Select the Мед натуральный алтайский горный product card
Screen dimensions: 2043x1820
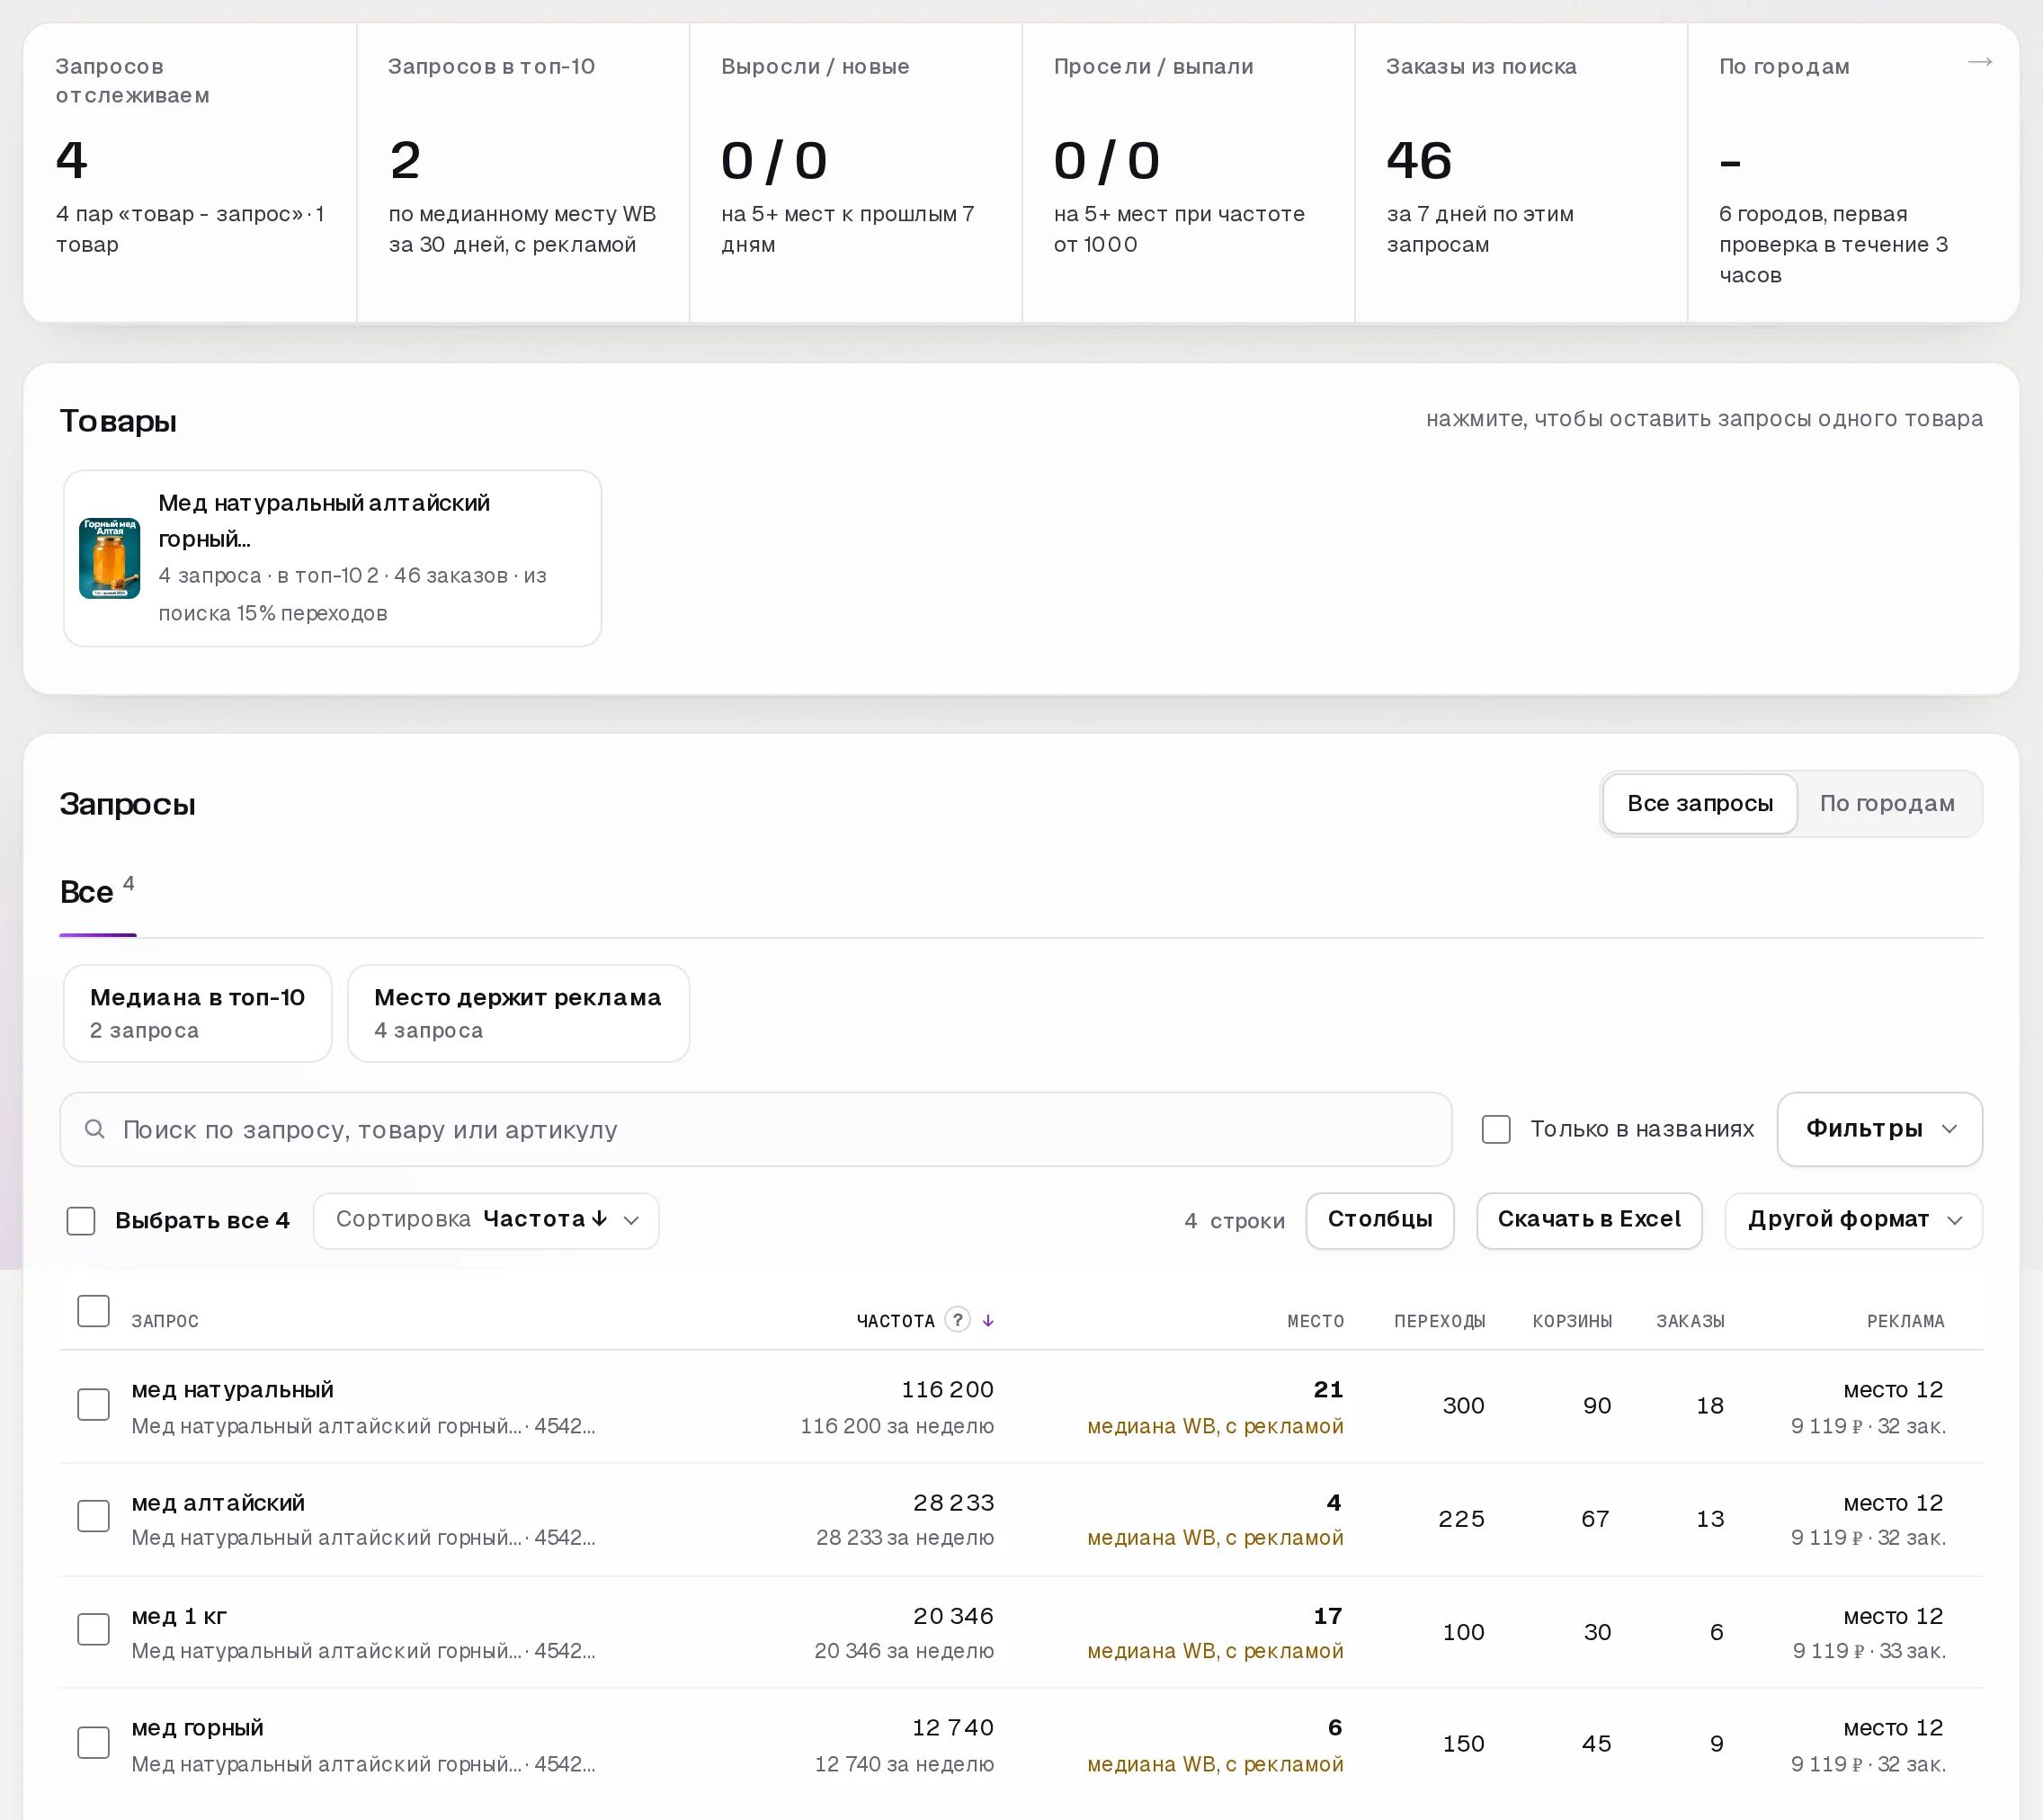(332, 558)
